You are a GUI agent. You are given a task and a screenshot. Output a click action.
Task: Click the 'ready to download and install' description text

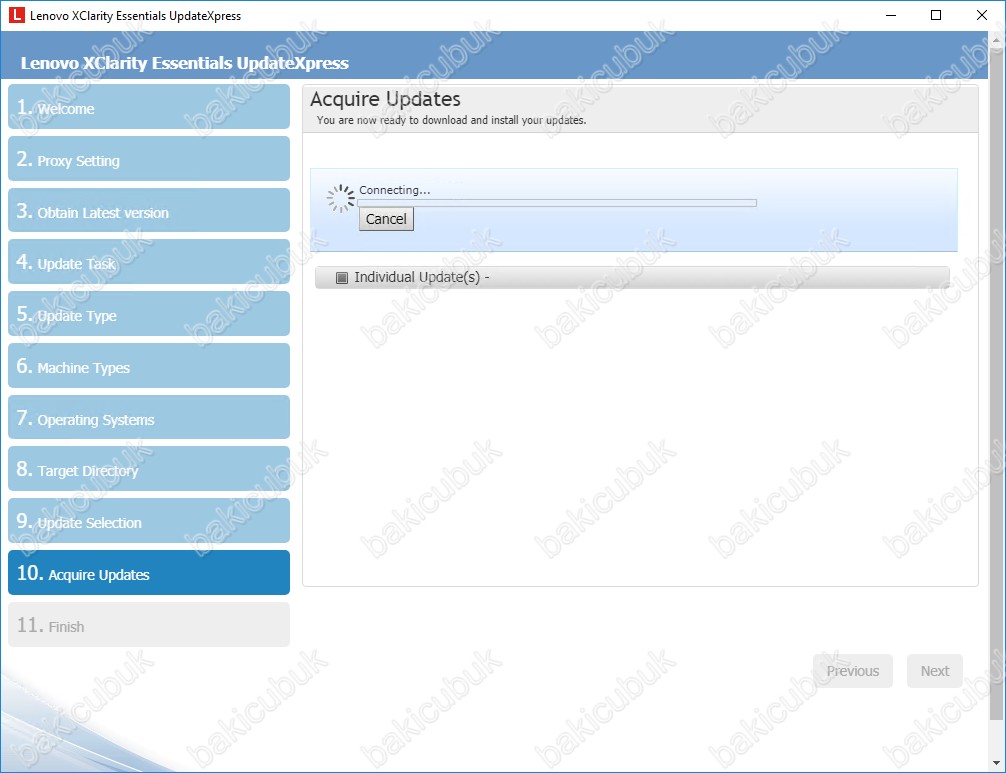coord(451,120)
